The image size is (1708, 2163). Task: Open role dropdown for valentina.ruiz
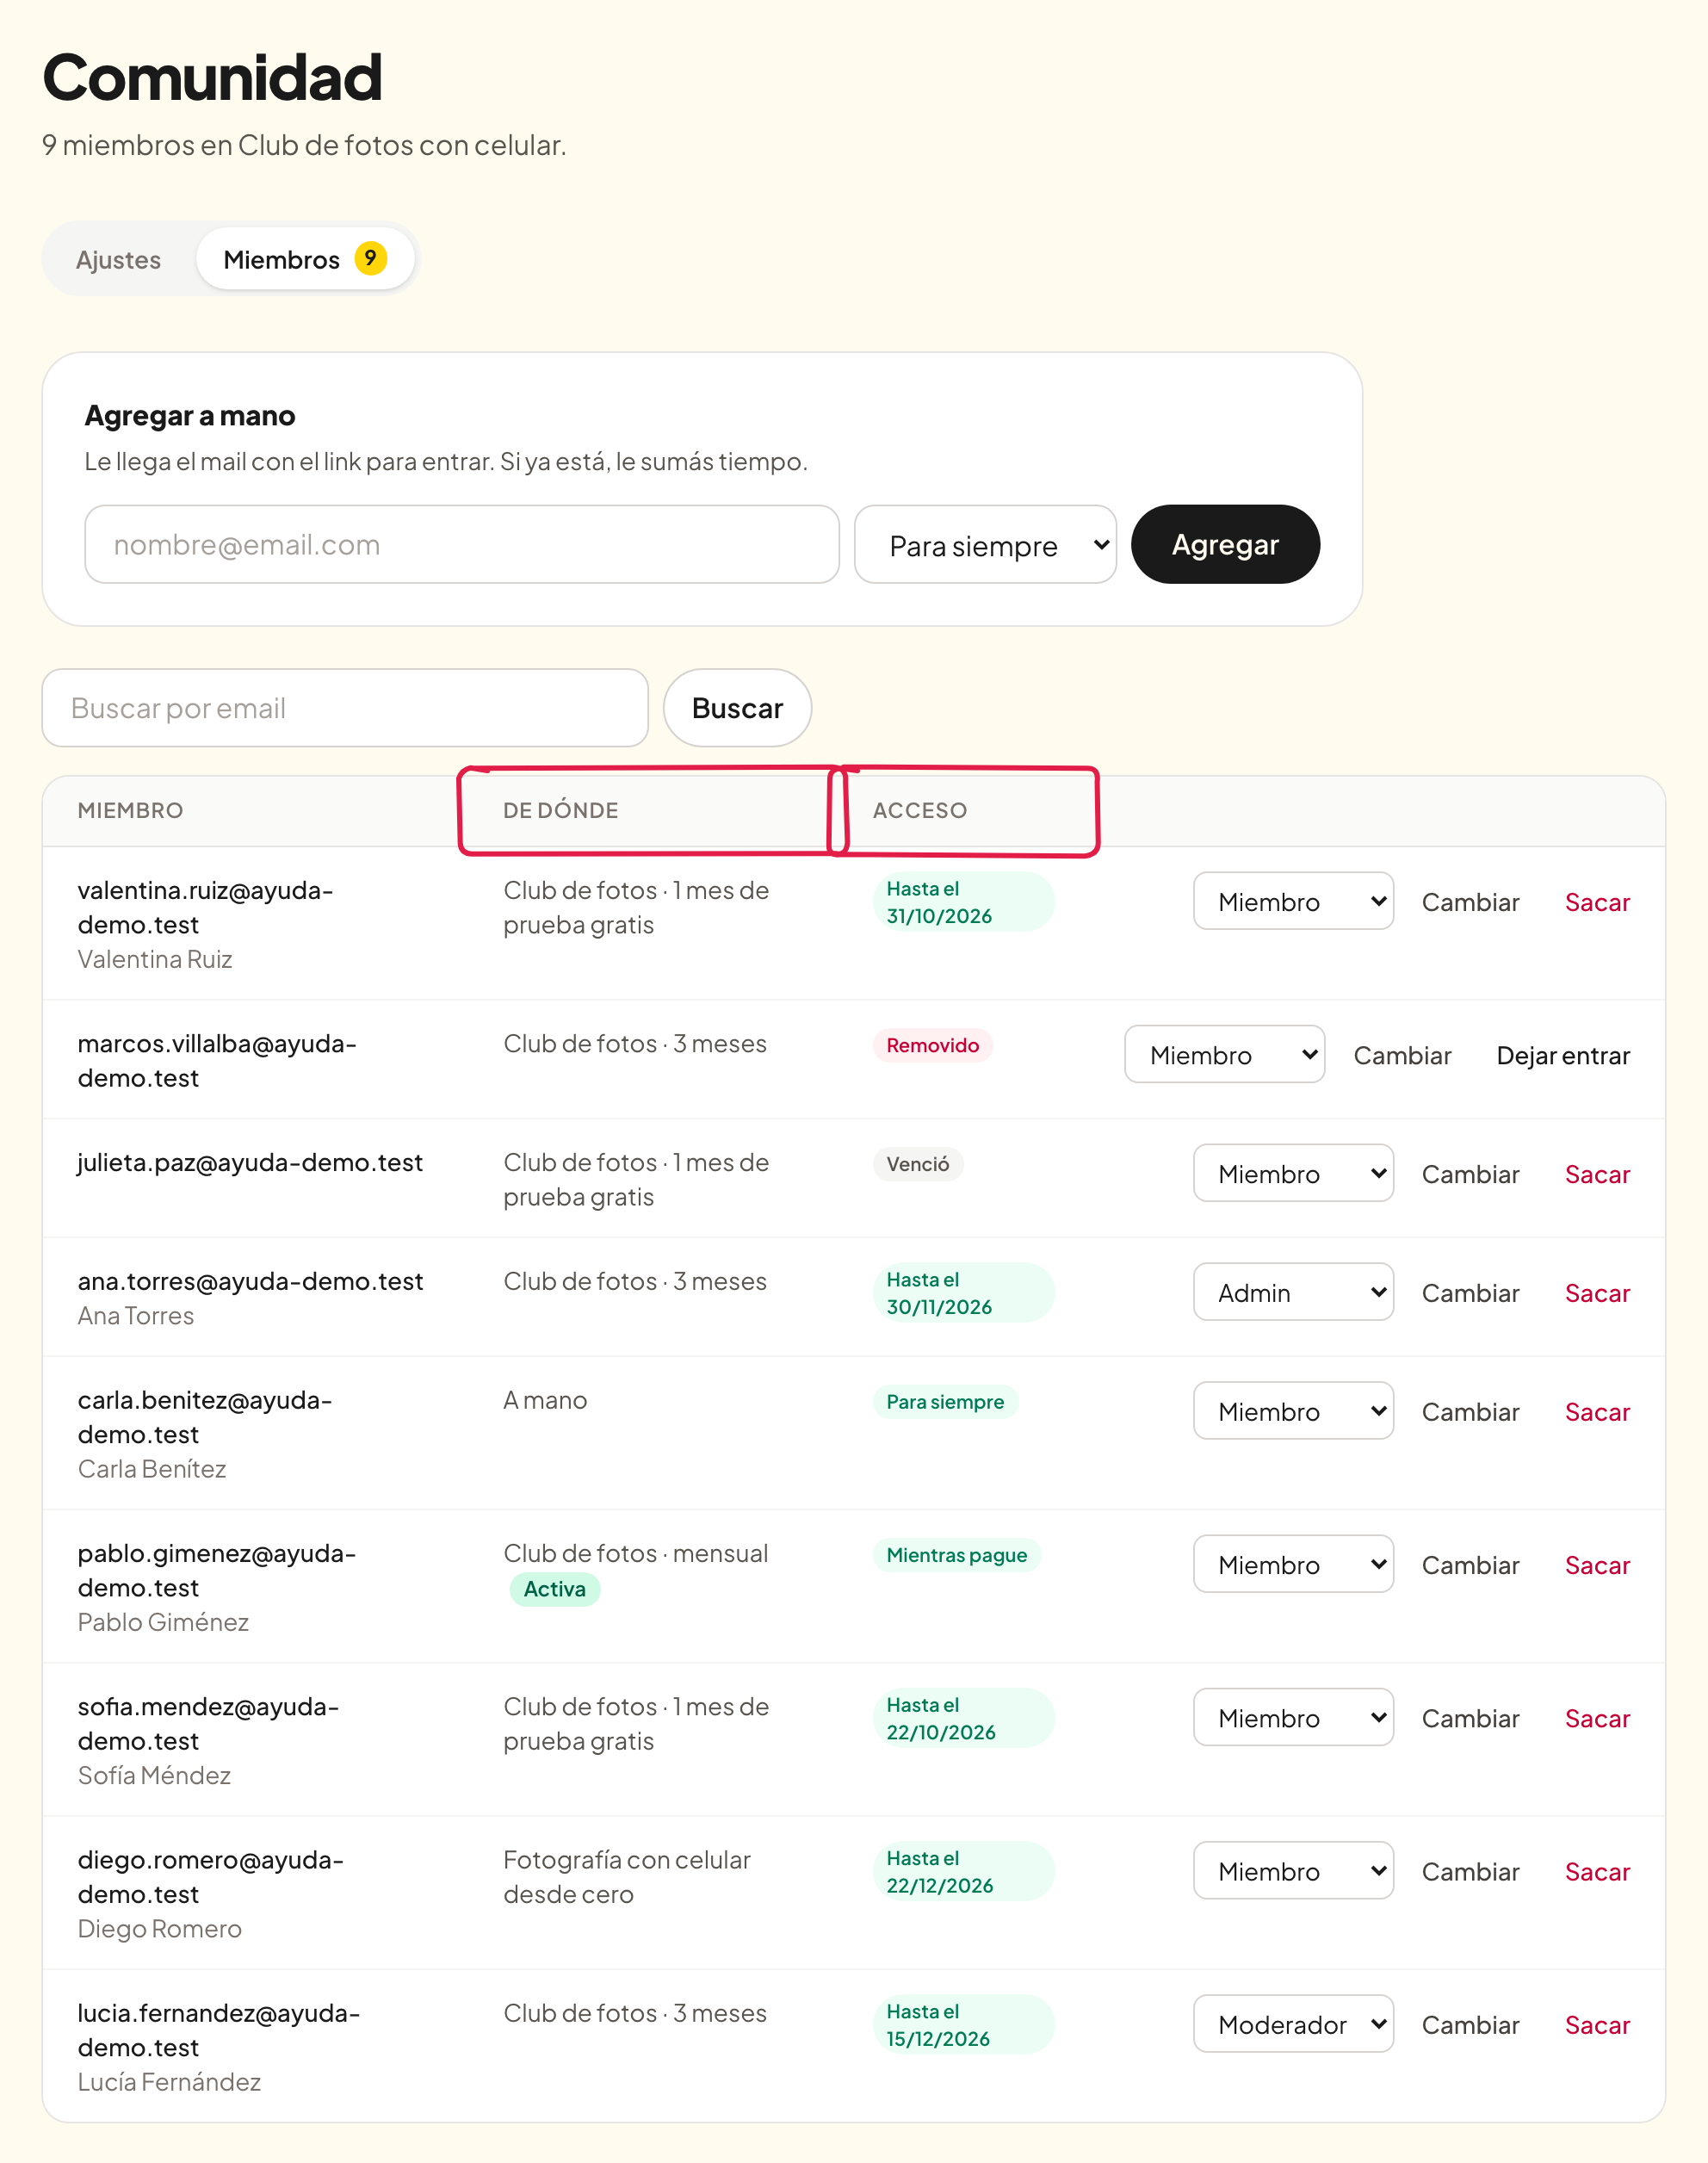pos(1293,901)
